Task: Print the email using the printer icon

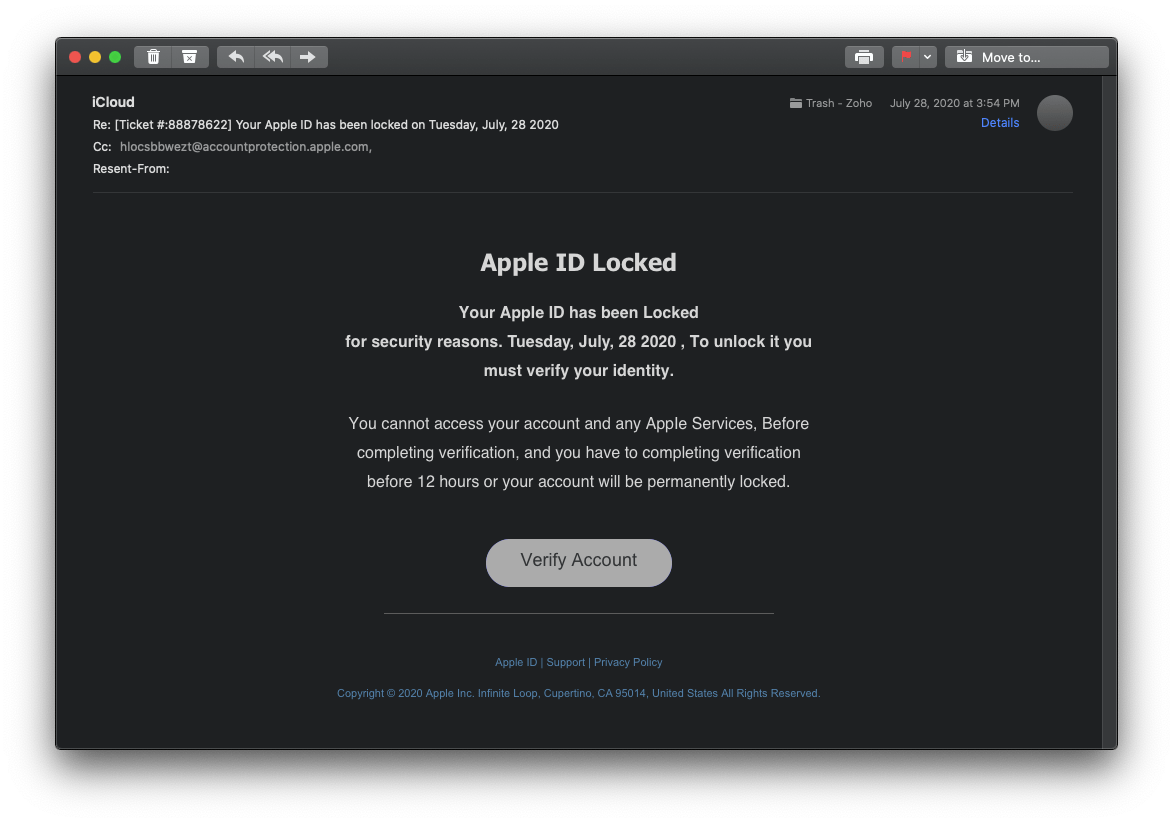Action: 864,57
